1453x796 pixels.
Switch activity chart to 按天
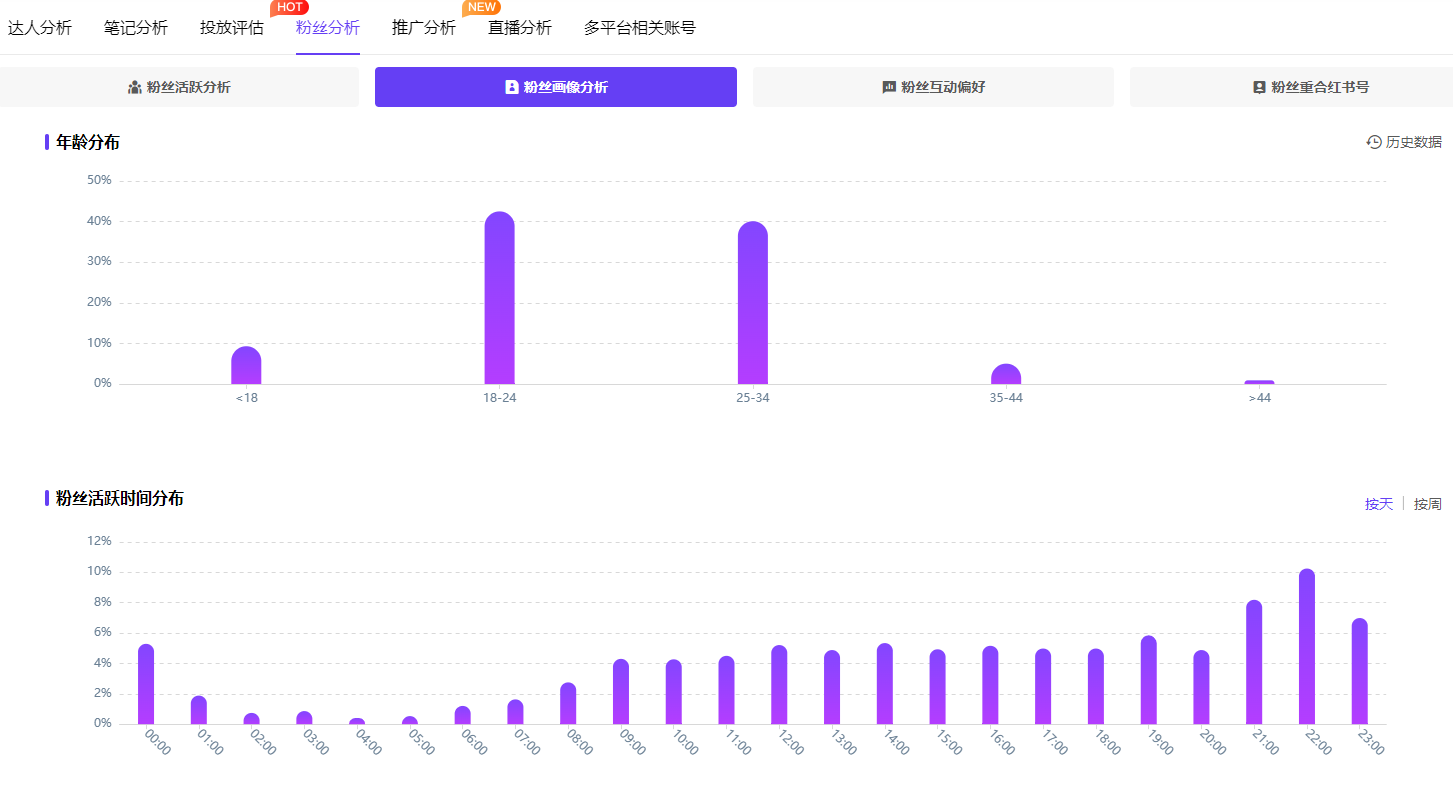(1379, 504)
